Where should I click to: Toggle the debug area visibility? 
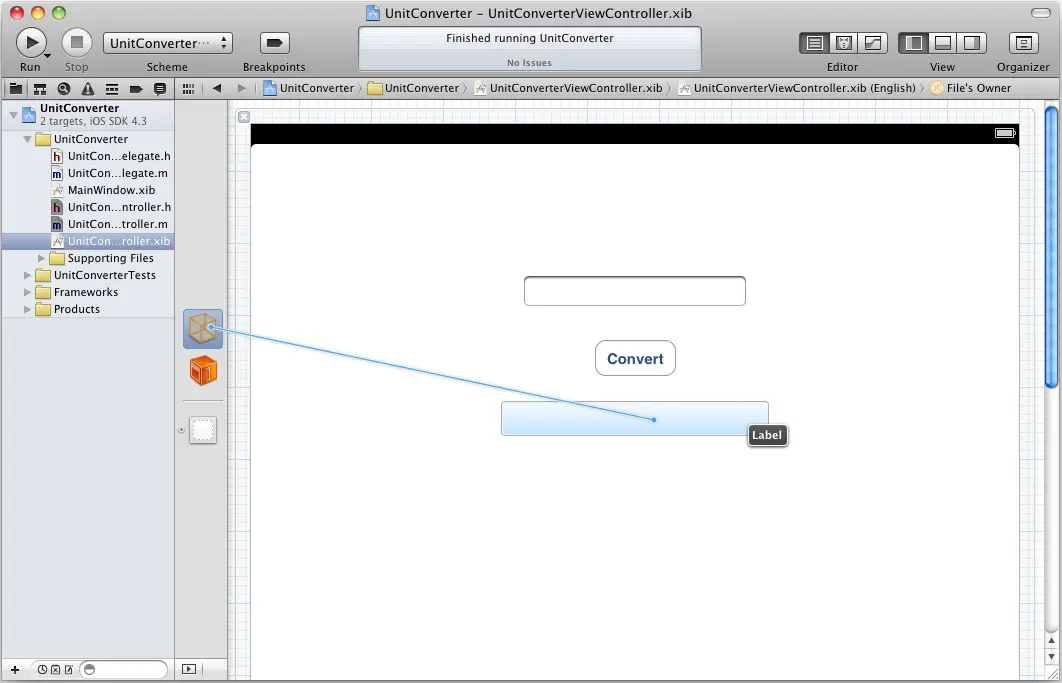click(944, 43)
